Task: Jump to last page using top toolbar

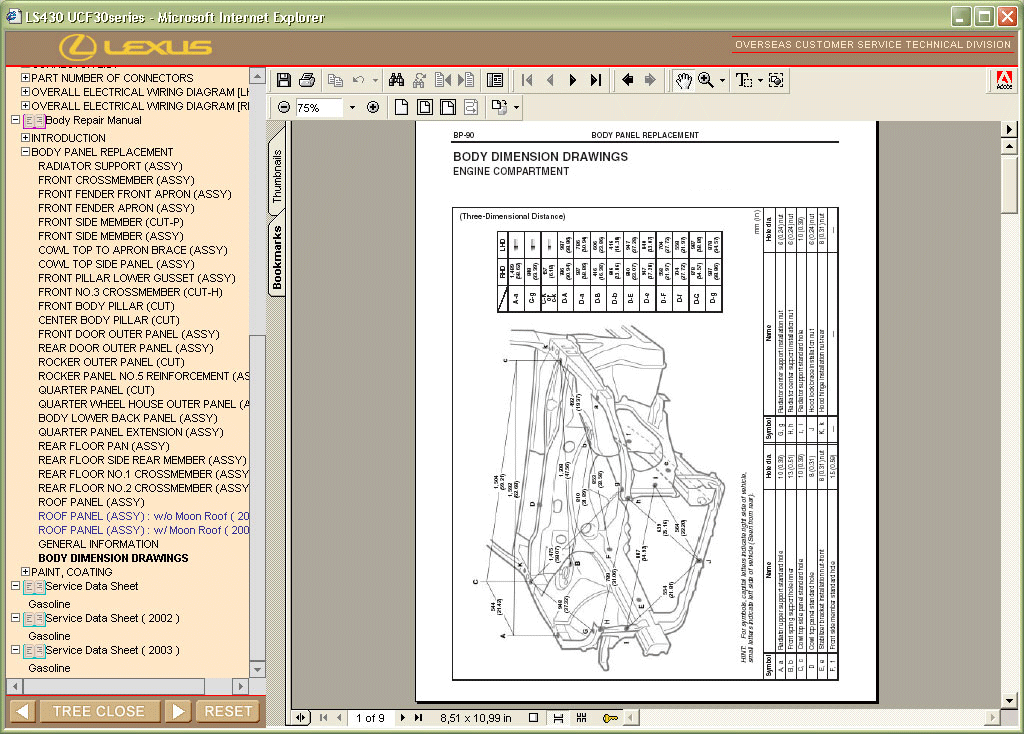Action: point(596,80)
